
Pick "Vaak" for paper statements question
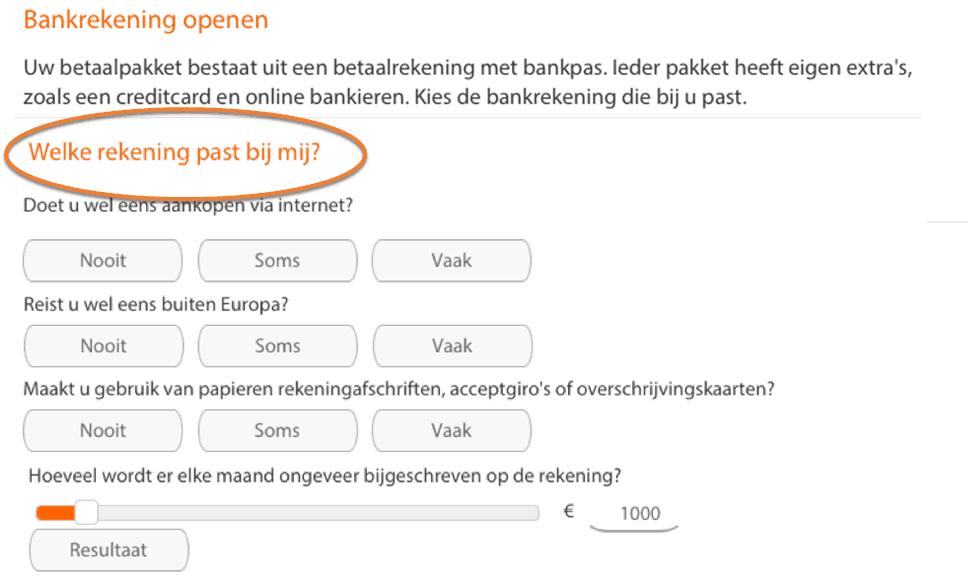point(451,431)
